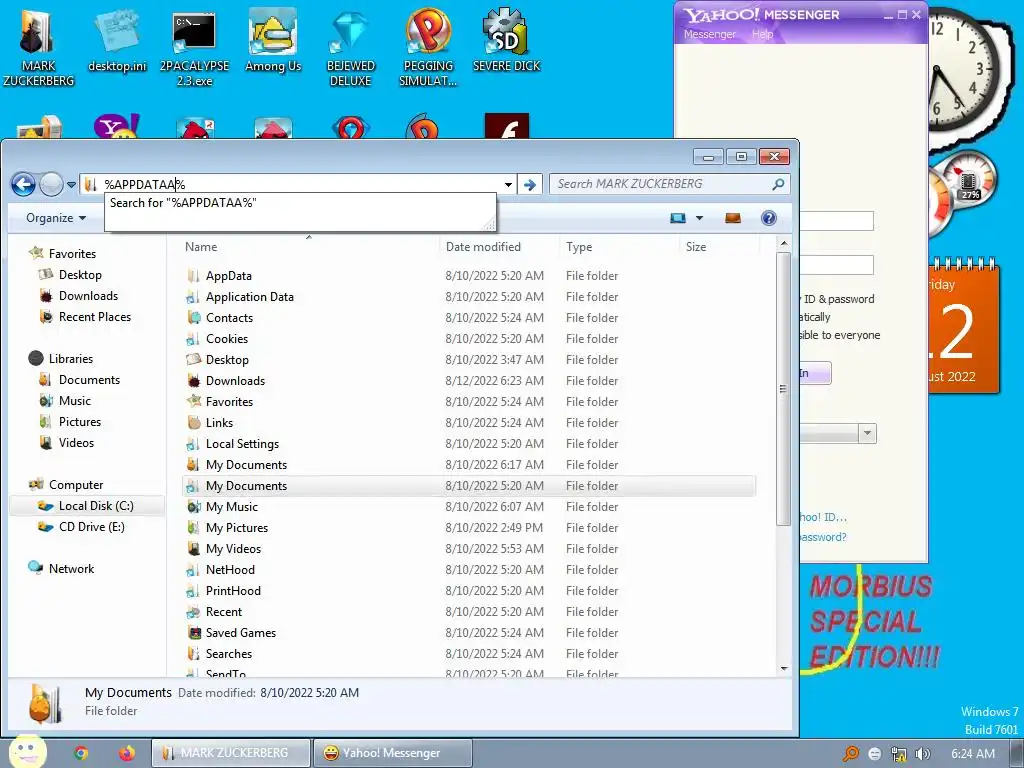Sort by Date modified column header
1024x768 pixels.
pyautogui.click(x=499, y=247)
